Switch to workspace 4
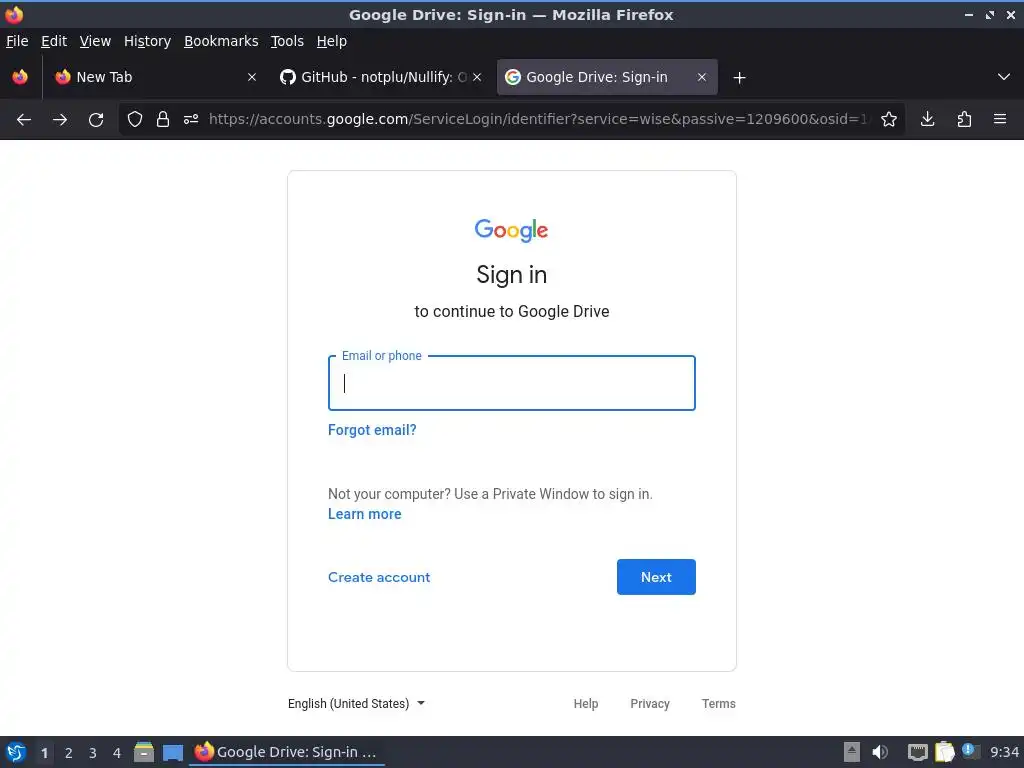 (117, 753)
